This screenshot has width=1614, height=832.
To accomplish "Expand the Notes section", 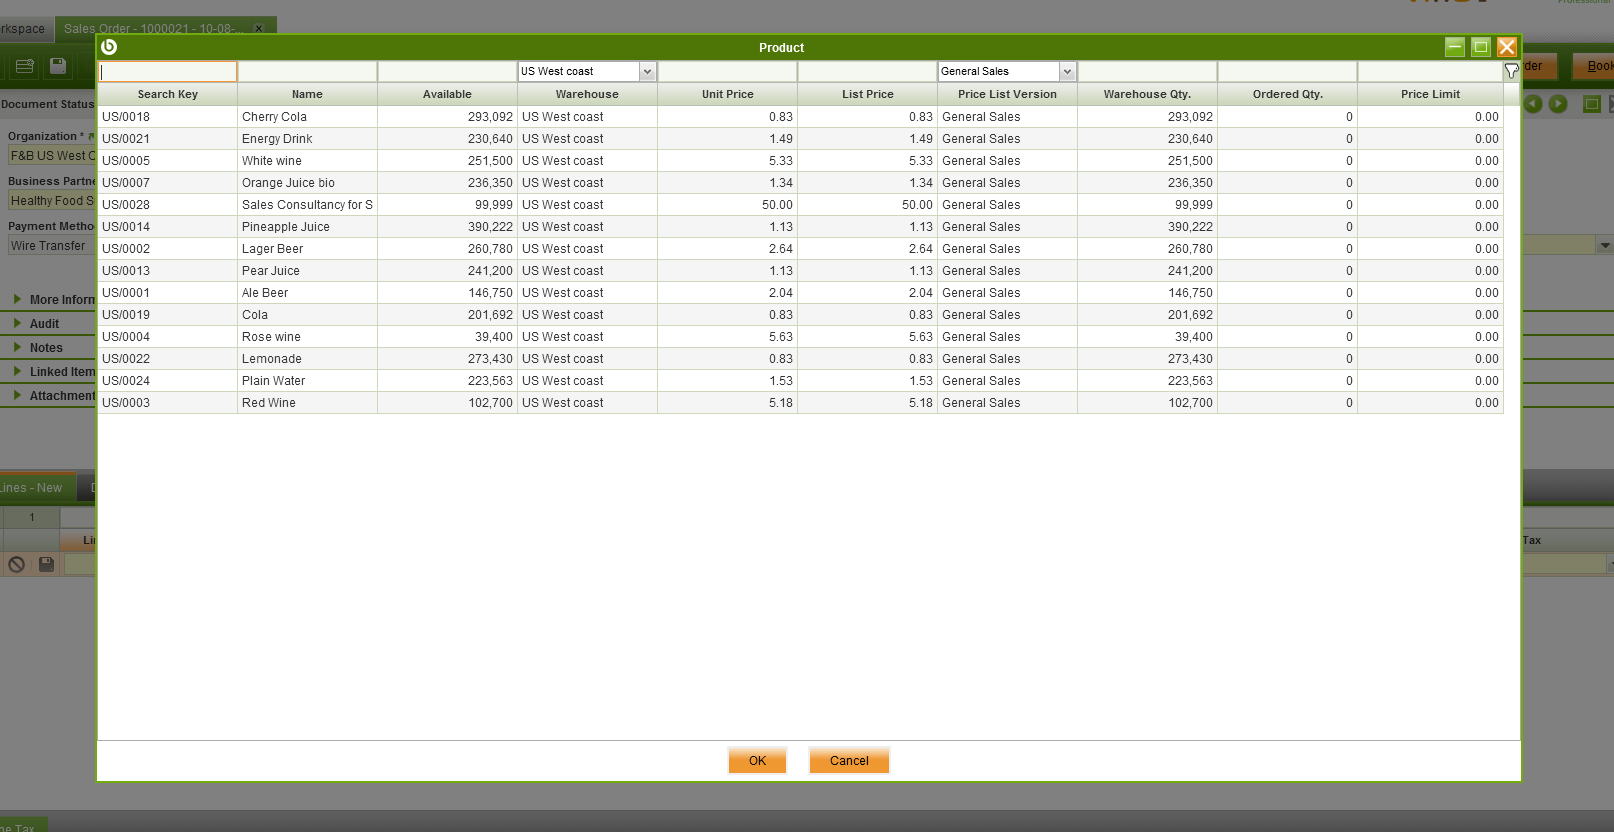I will point(46,348).
